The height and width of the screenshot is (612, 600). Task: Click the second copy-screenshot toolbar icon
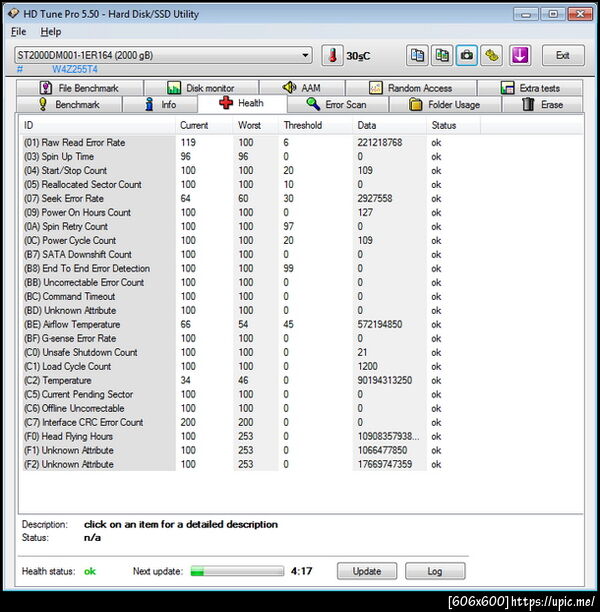(442, 55)
